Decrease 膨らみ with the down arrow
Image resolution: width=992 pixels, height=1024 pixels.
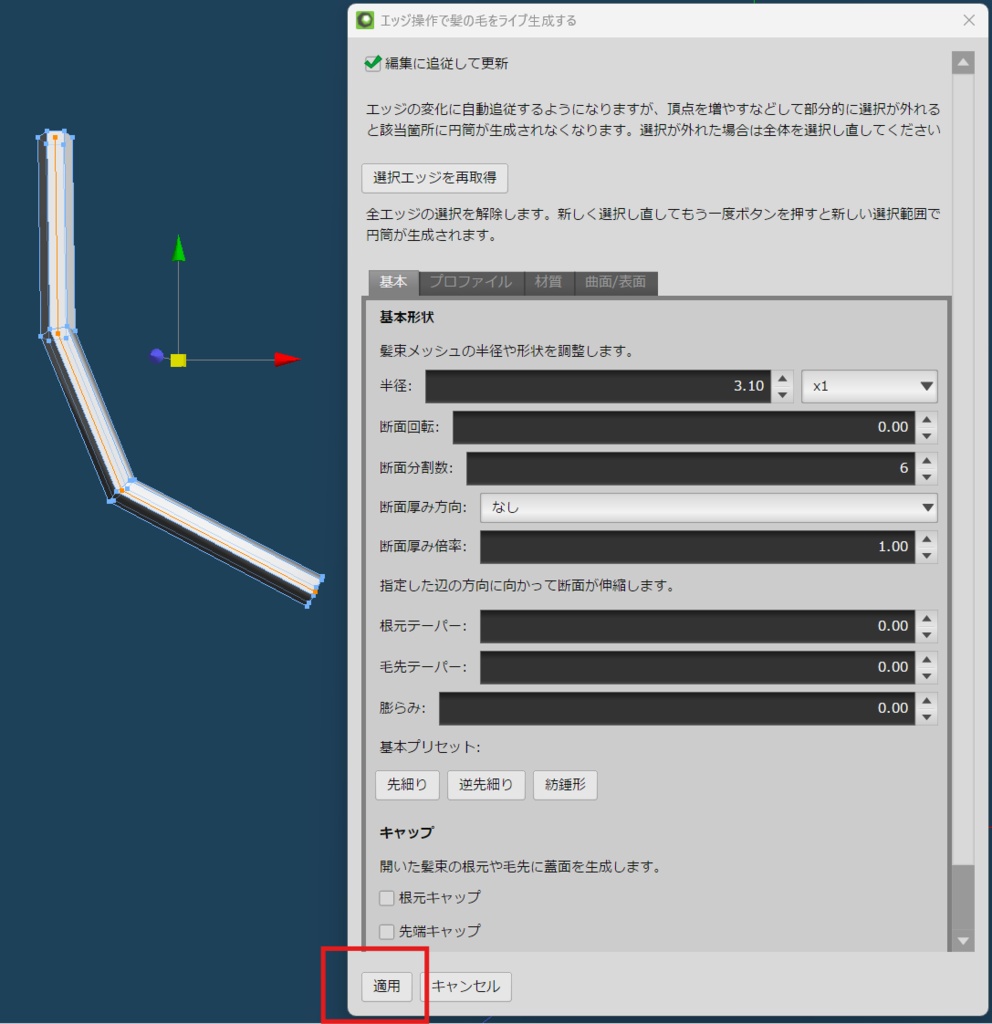[927, 716]
